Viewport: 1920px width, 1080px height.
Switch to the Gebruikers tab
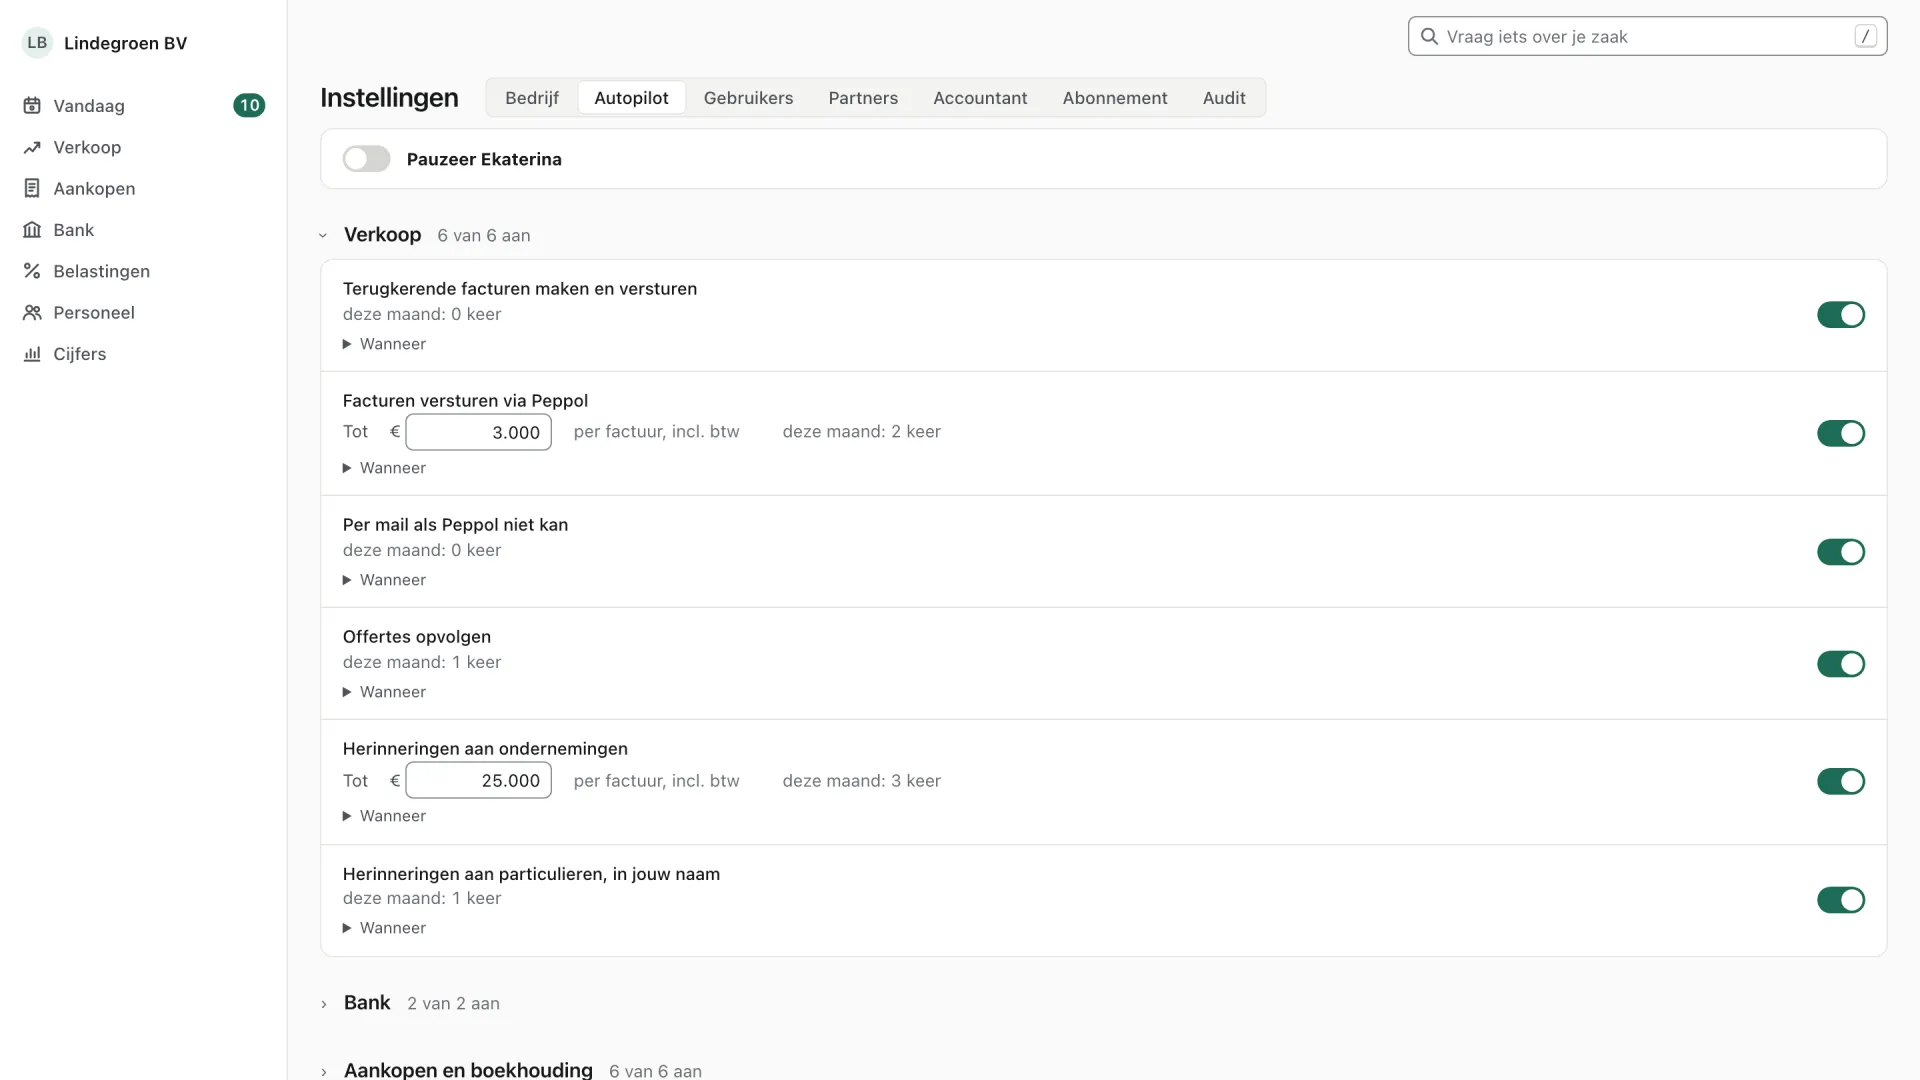click(748, 98)
